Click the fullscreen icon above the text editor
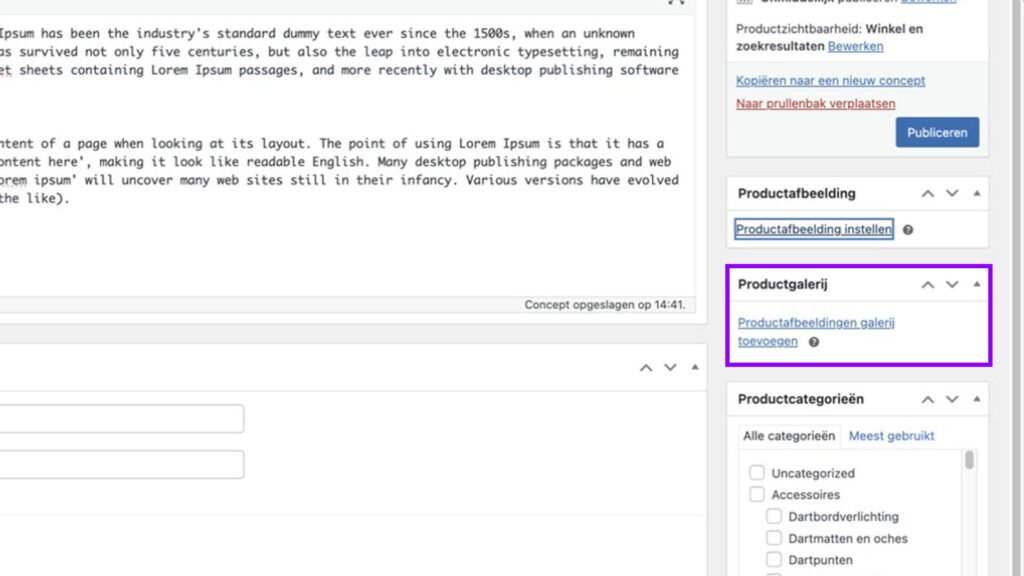This screenshot has height=576, width=1024. coord(676,5)
